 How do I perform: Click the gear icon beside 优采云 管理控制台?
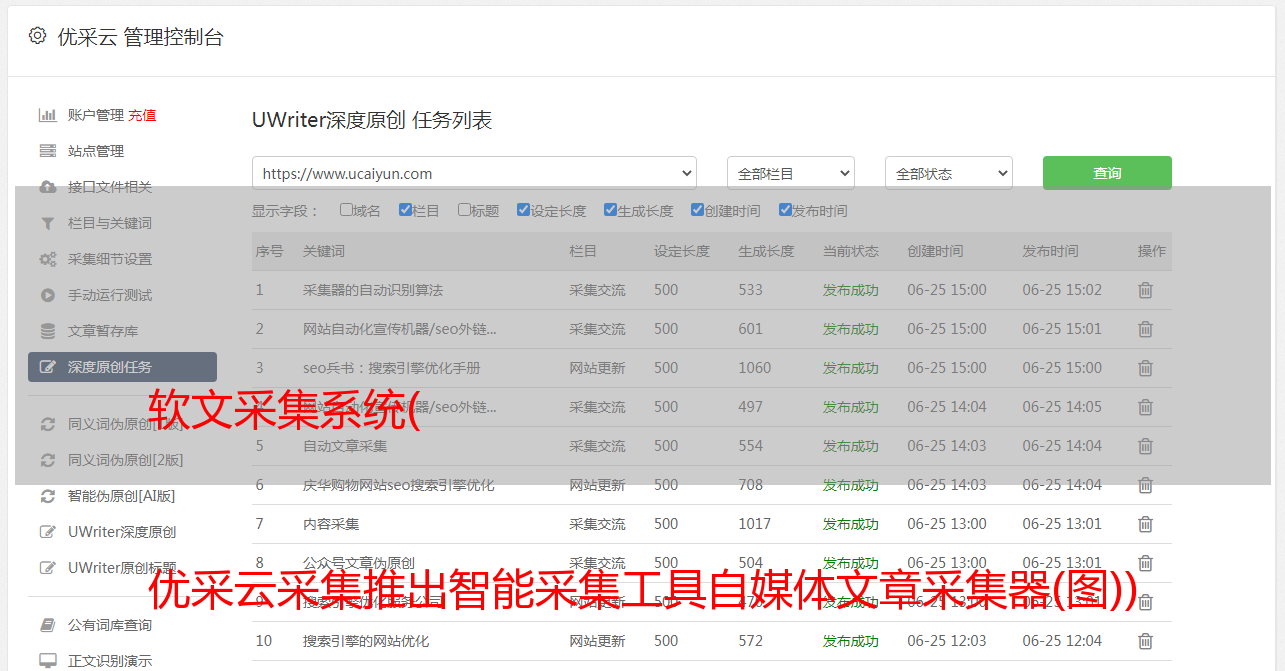click(x=38, y=36)
